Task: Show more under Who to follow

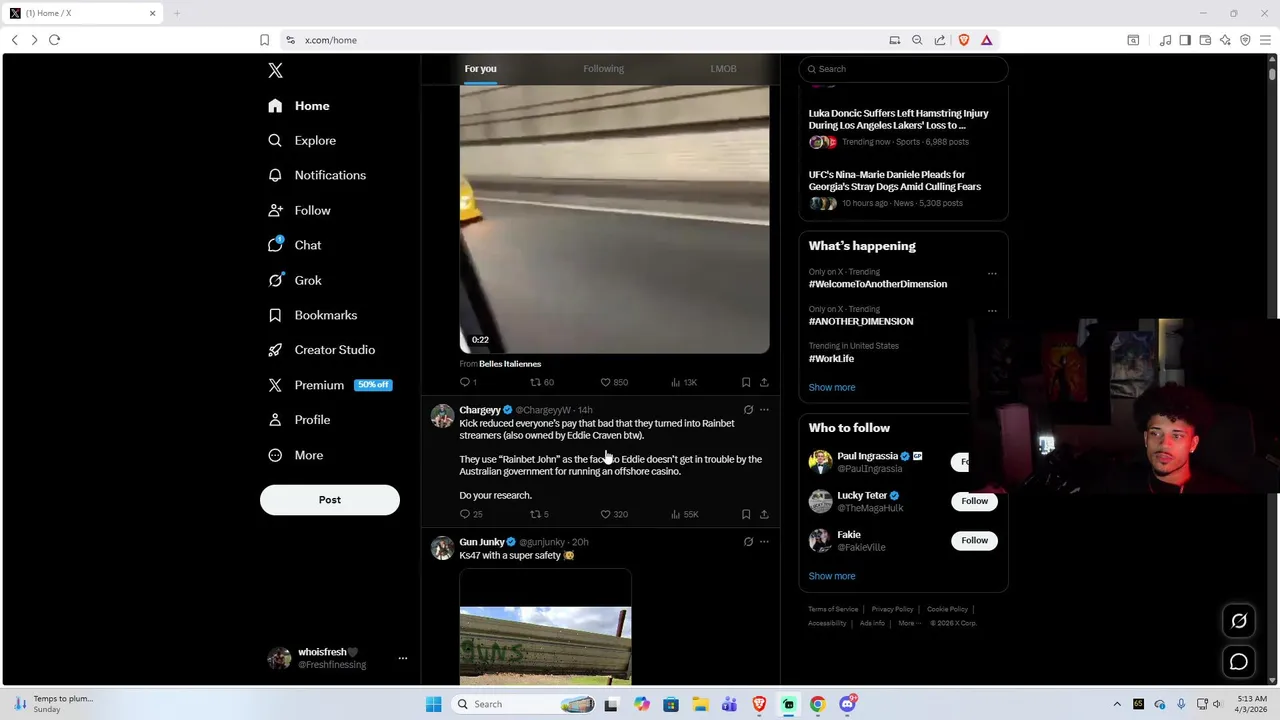Action: pos(832,576)
